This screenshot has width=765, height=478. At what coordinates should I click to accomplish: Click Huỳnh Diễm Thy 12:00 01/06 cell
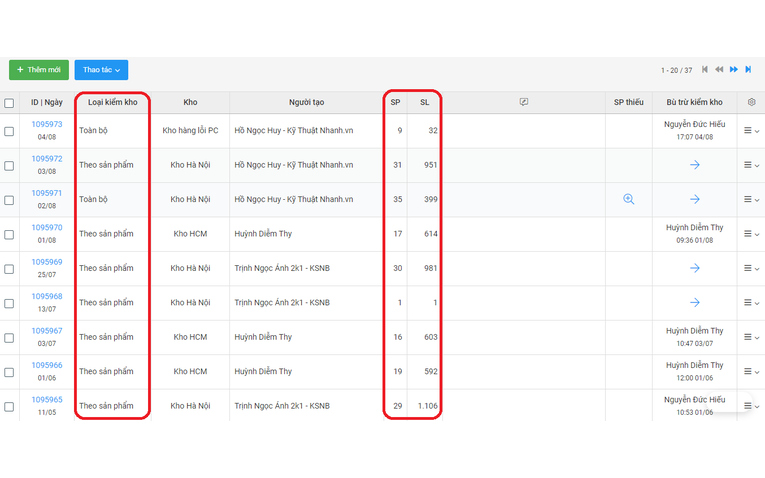(x=694, y=371)
